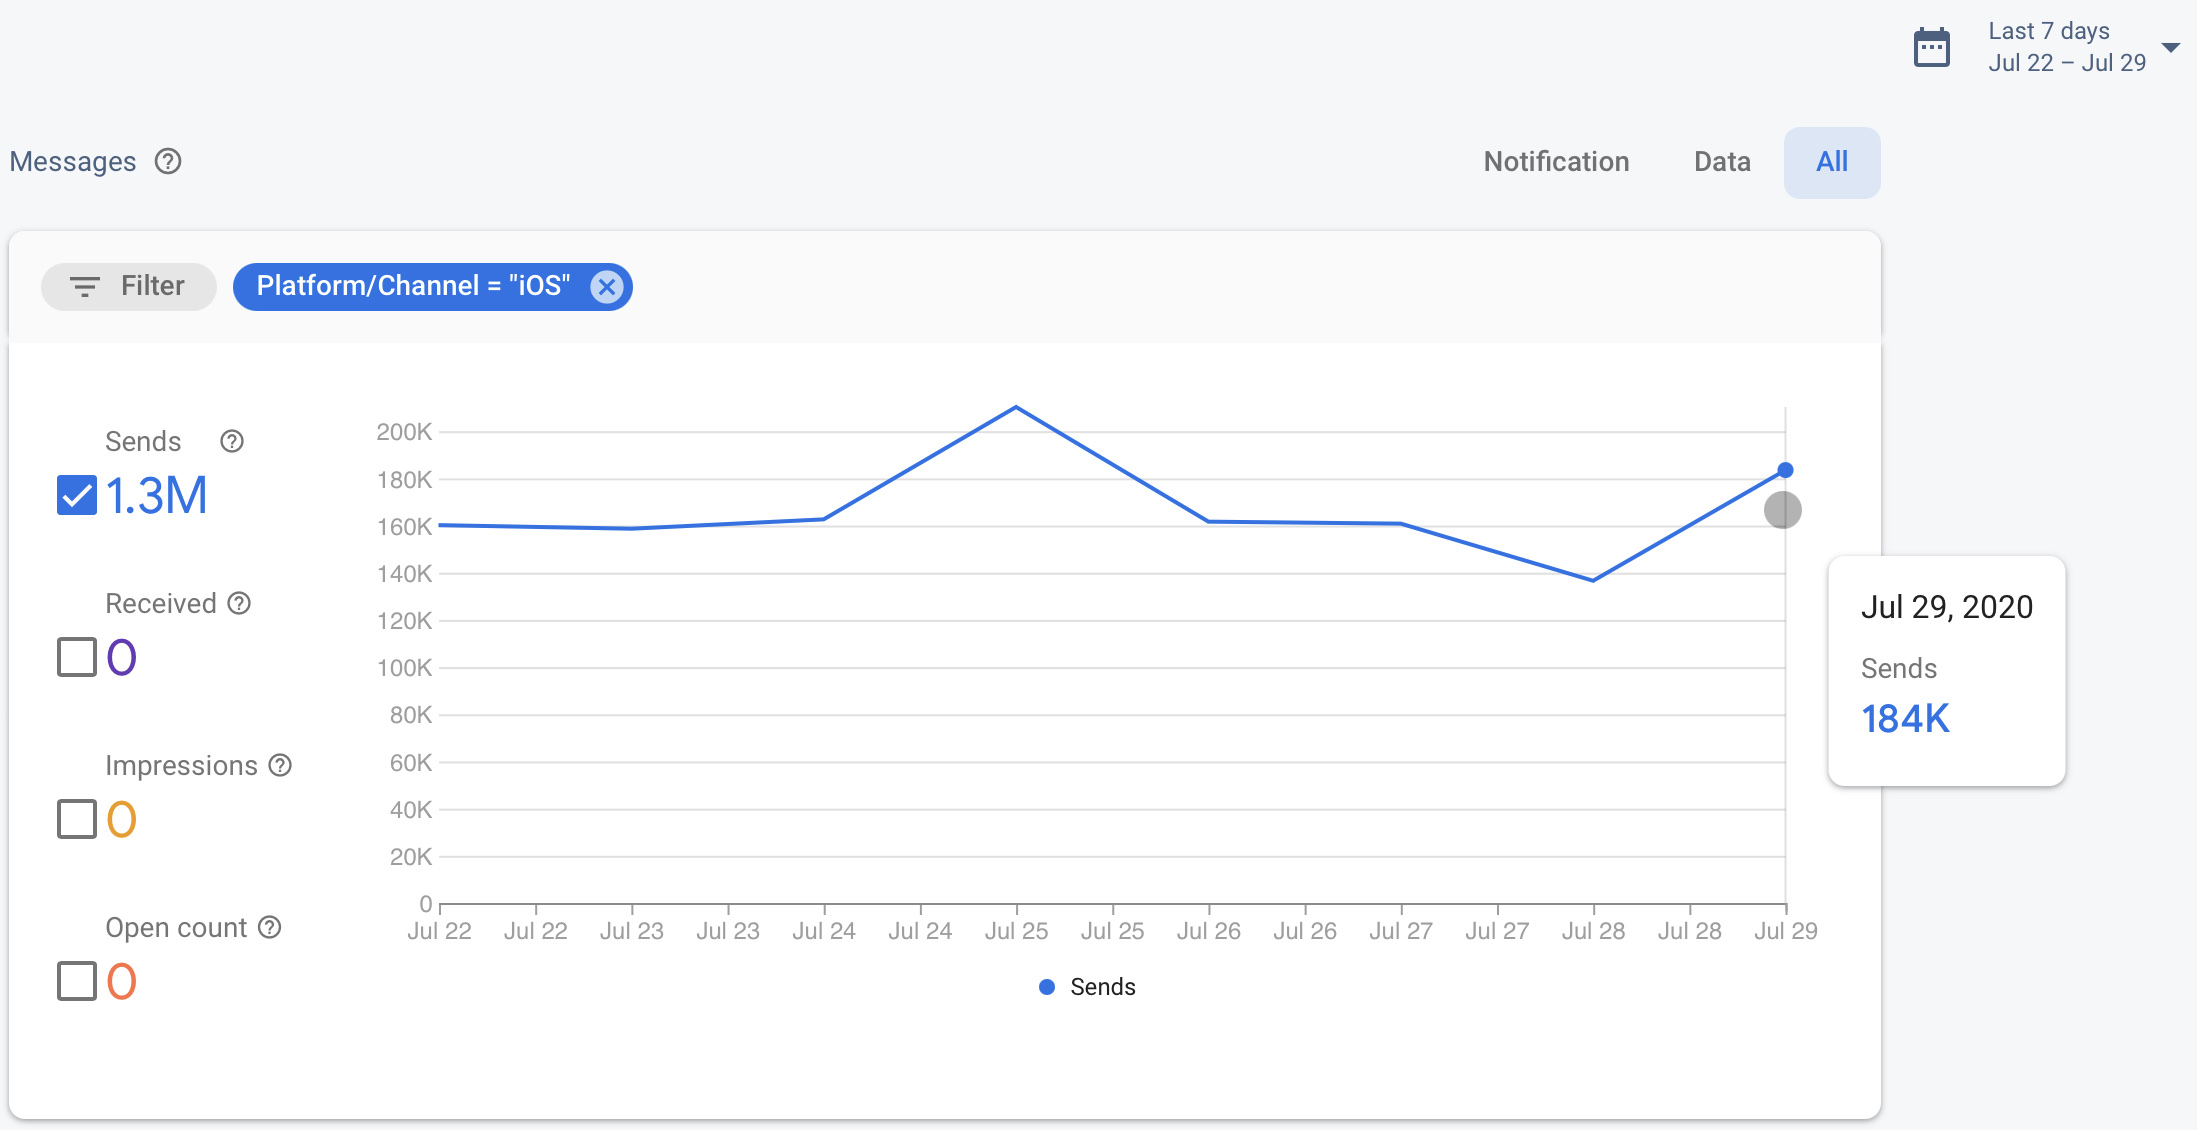Click the calendar icon near date range

(1931, 47)
